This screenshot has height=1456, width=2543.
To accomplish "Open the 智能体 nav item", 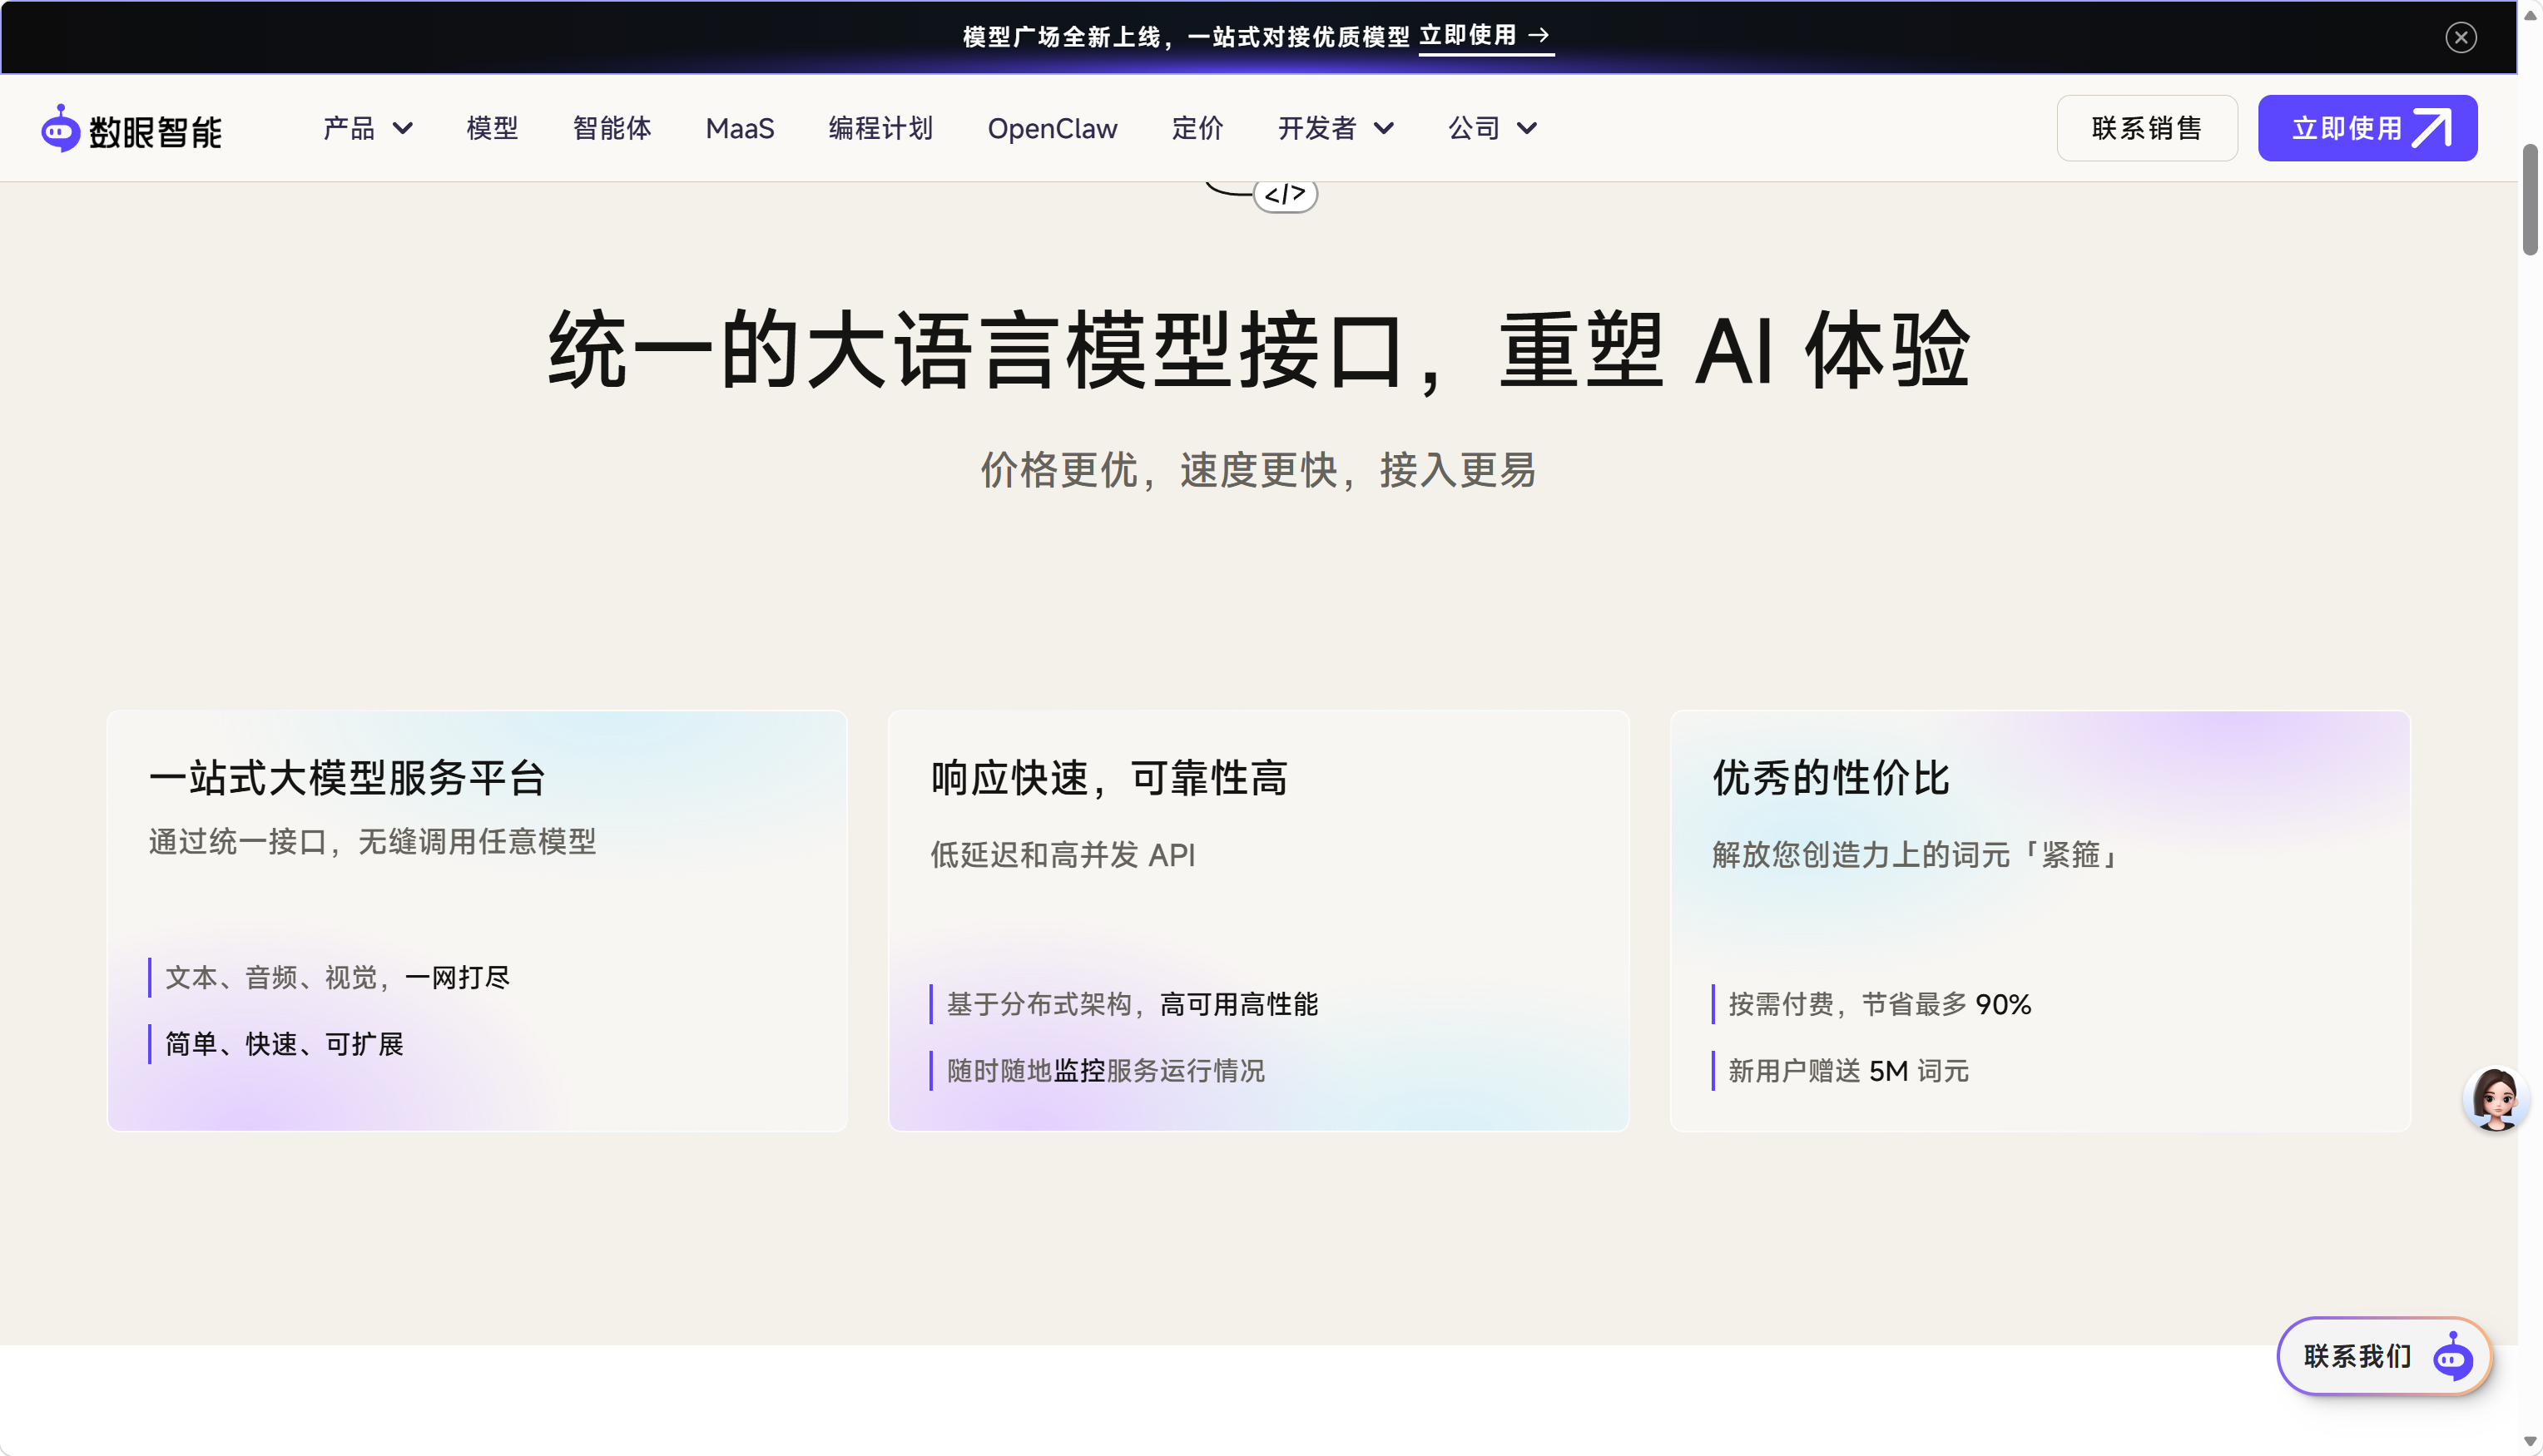I will click(612, 129).
